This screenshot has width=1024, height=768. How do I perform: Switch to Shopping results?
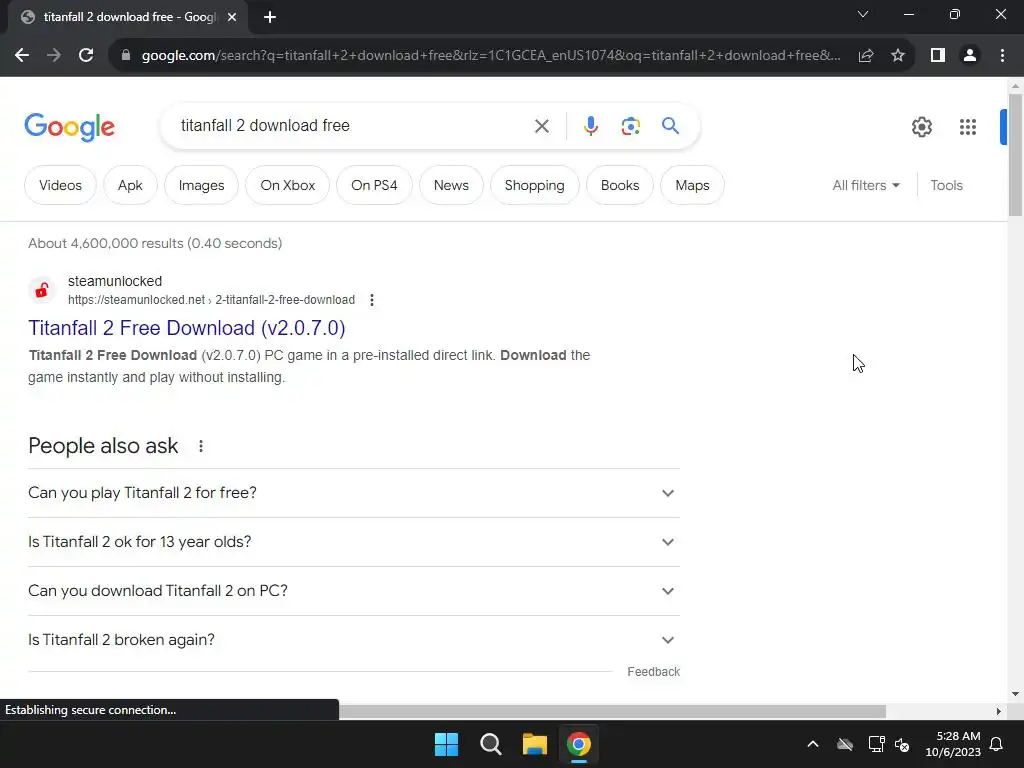(x=534, y=185)
